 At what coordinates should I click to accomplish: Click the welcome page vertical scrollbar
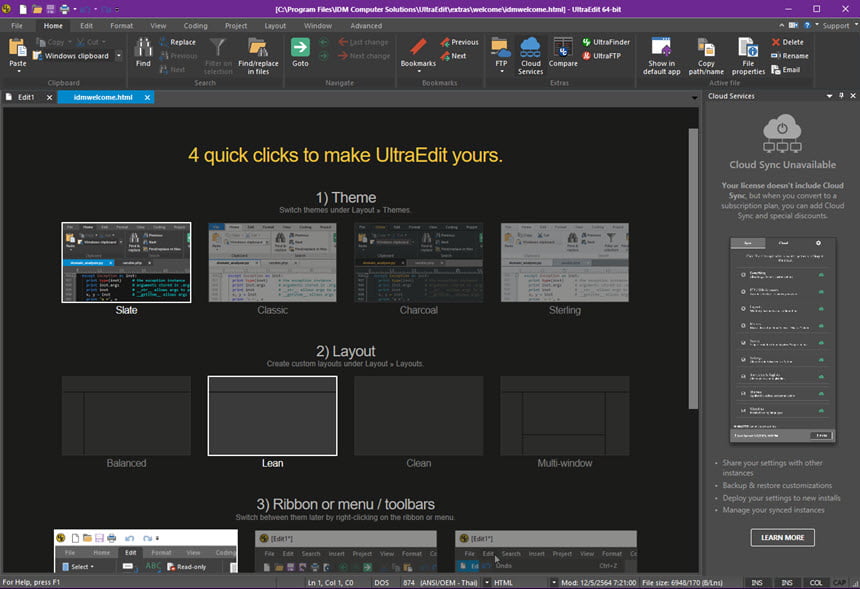tap(693, 269)
